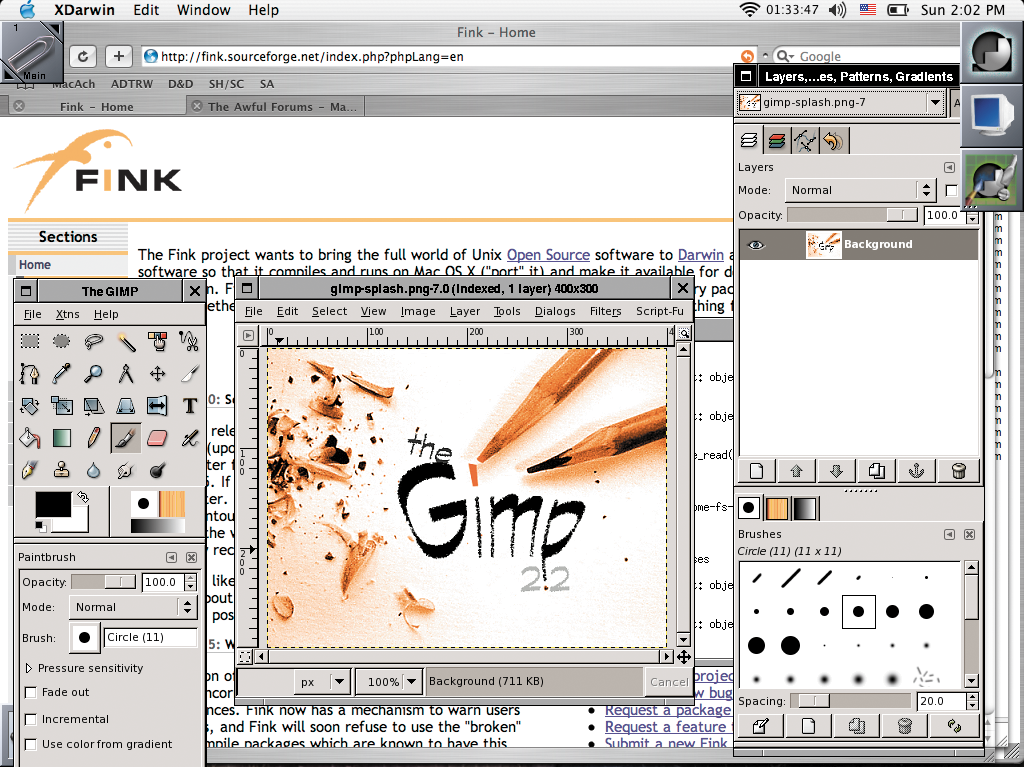Viewport: 1024px width, 767px height.
Task: Select the Paths tool
Action: [29, 374]
